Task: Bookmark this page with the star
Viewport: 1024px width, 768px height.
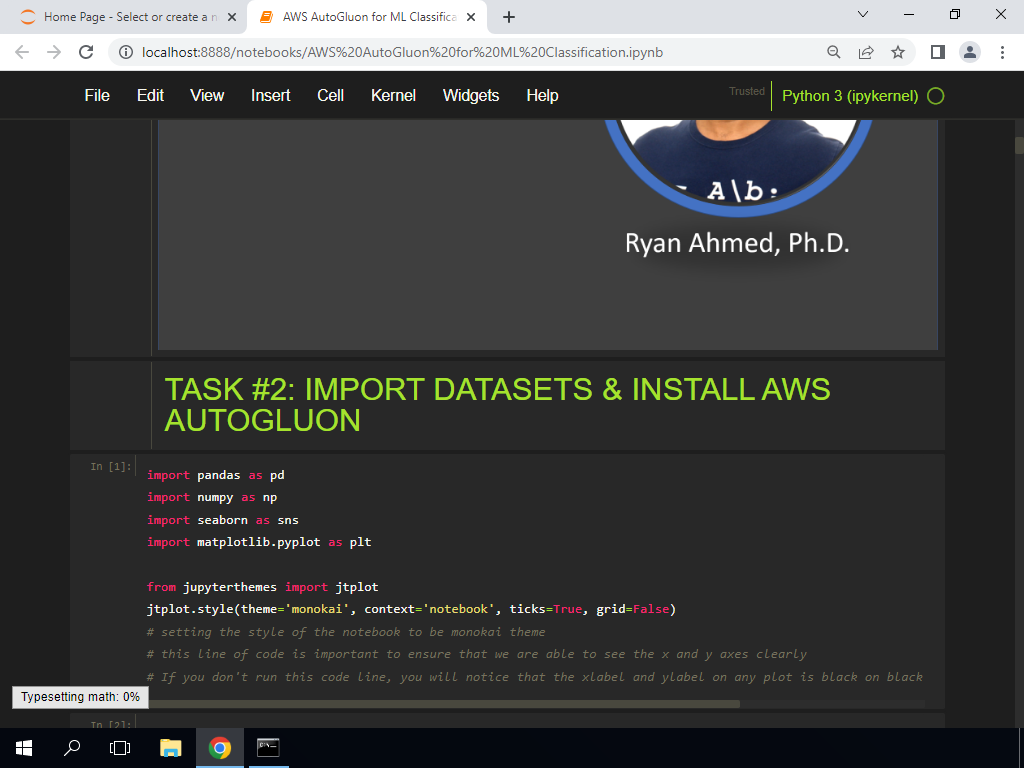Action: [x=898, y=52]
